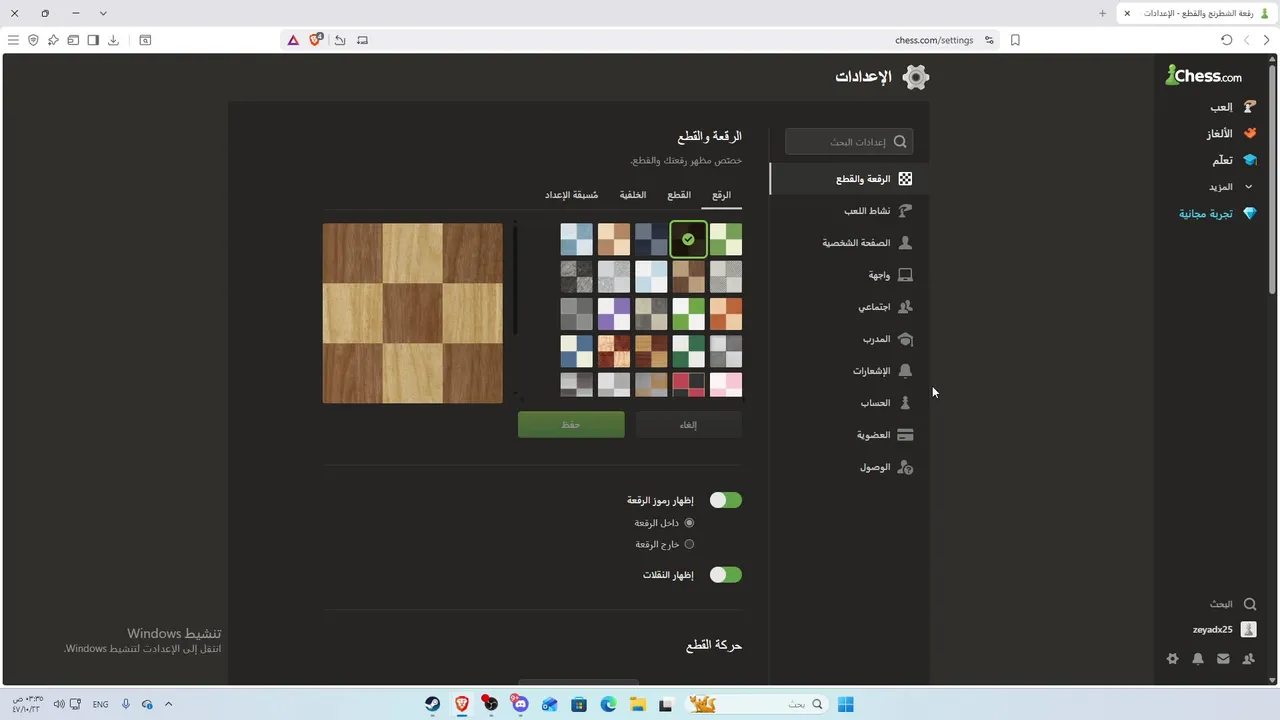Toggle browser sidebar panel icon
The height and width of the screenshot is (720, 1280).
pyautogui.click(x=93, y=40)
